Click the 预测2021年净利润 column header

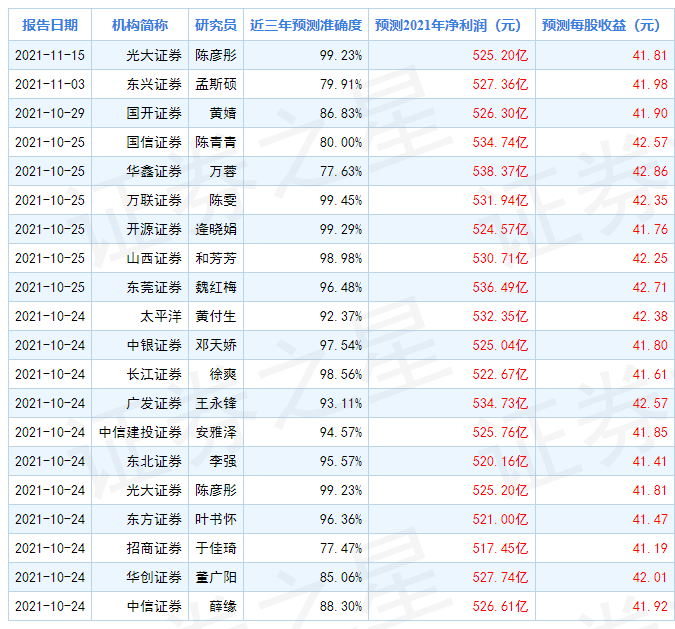452,25
